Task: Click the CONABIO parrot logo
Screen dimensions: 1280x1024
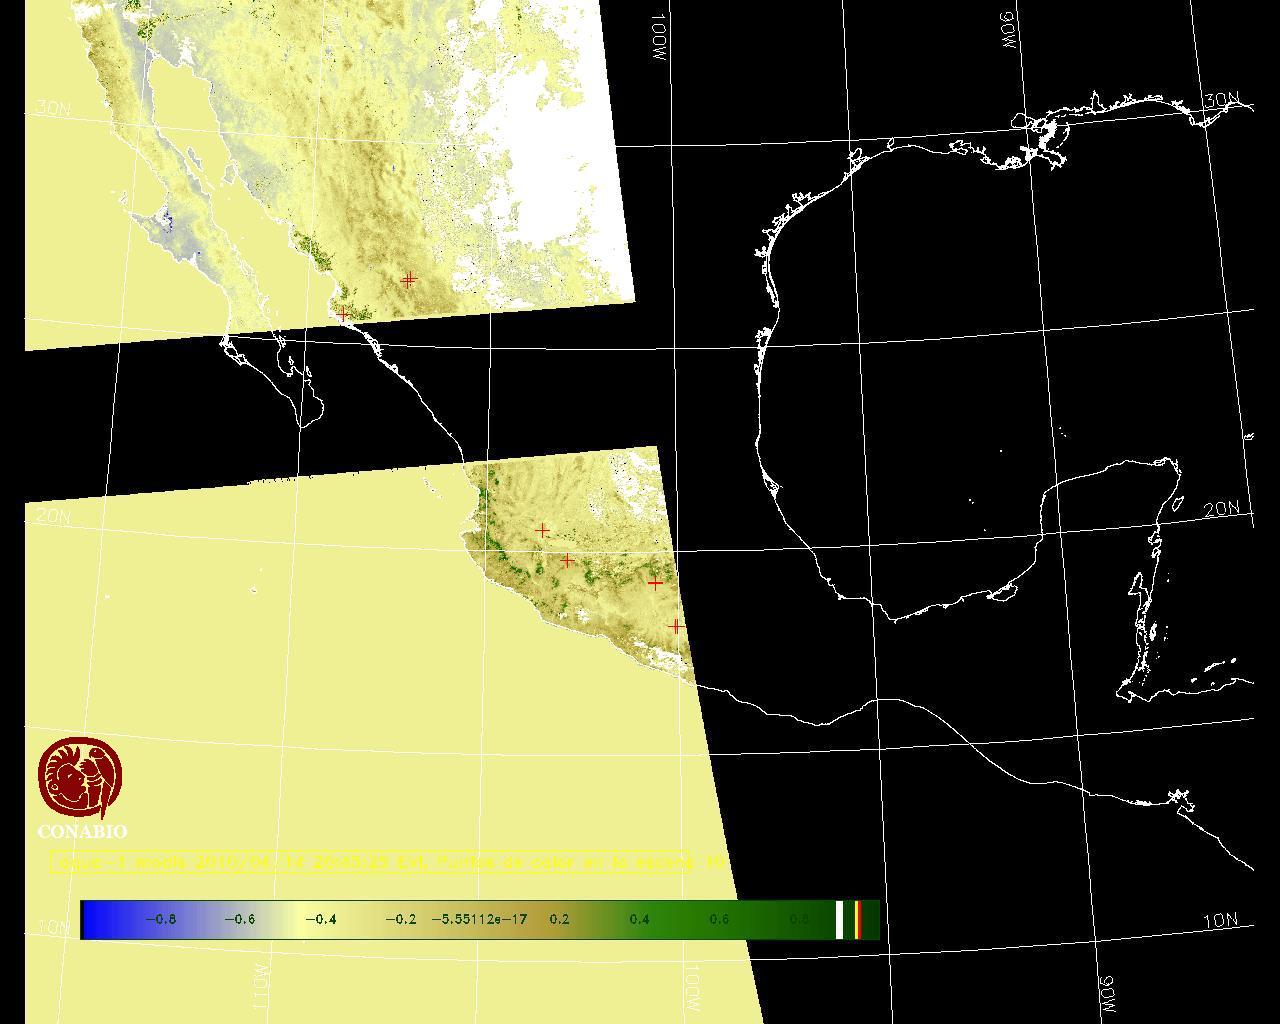Action: 80,778
